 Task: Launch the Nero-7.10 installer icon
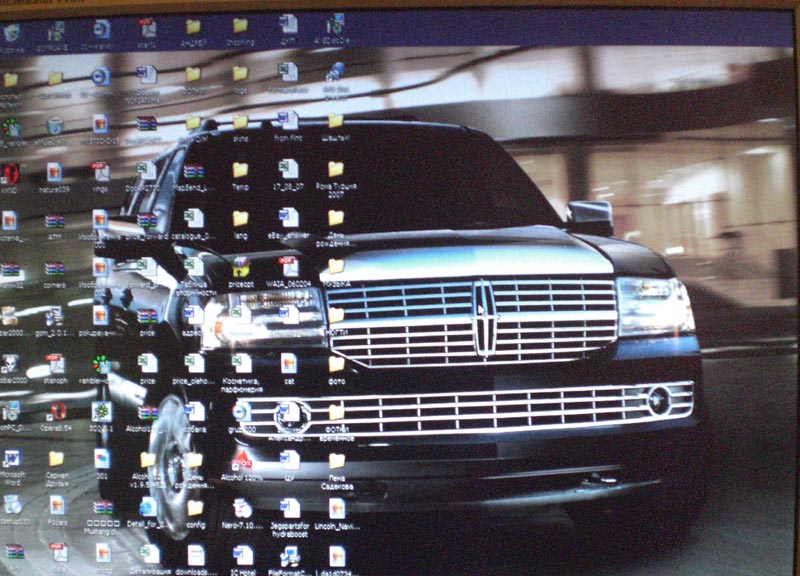[242, 508]
